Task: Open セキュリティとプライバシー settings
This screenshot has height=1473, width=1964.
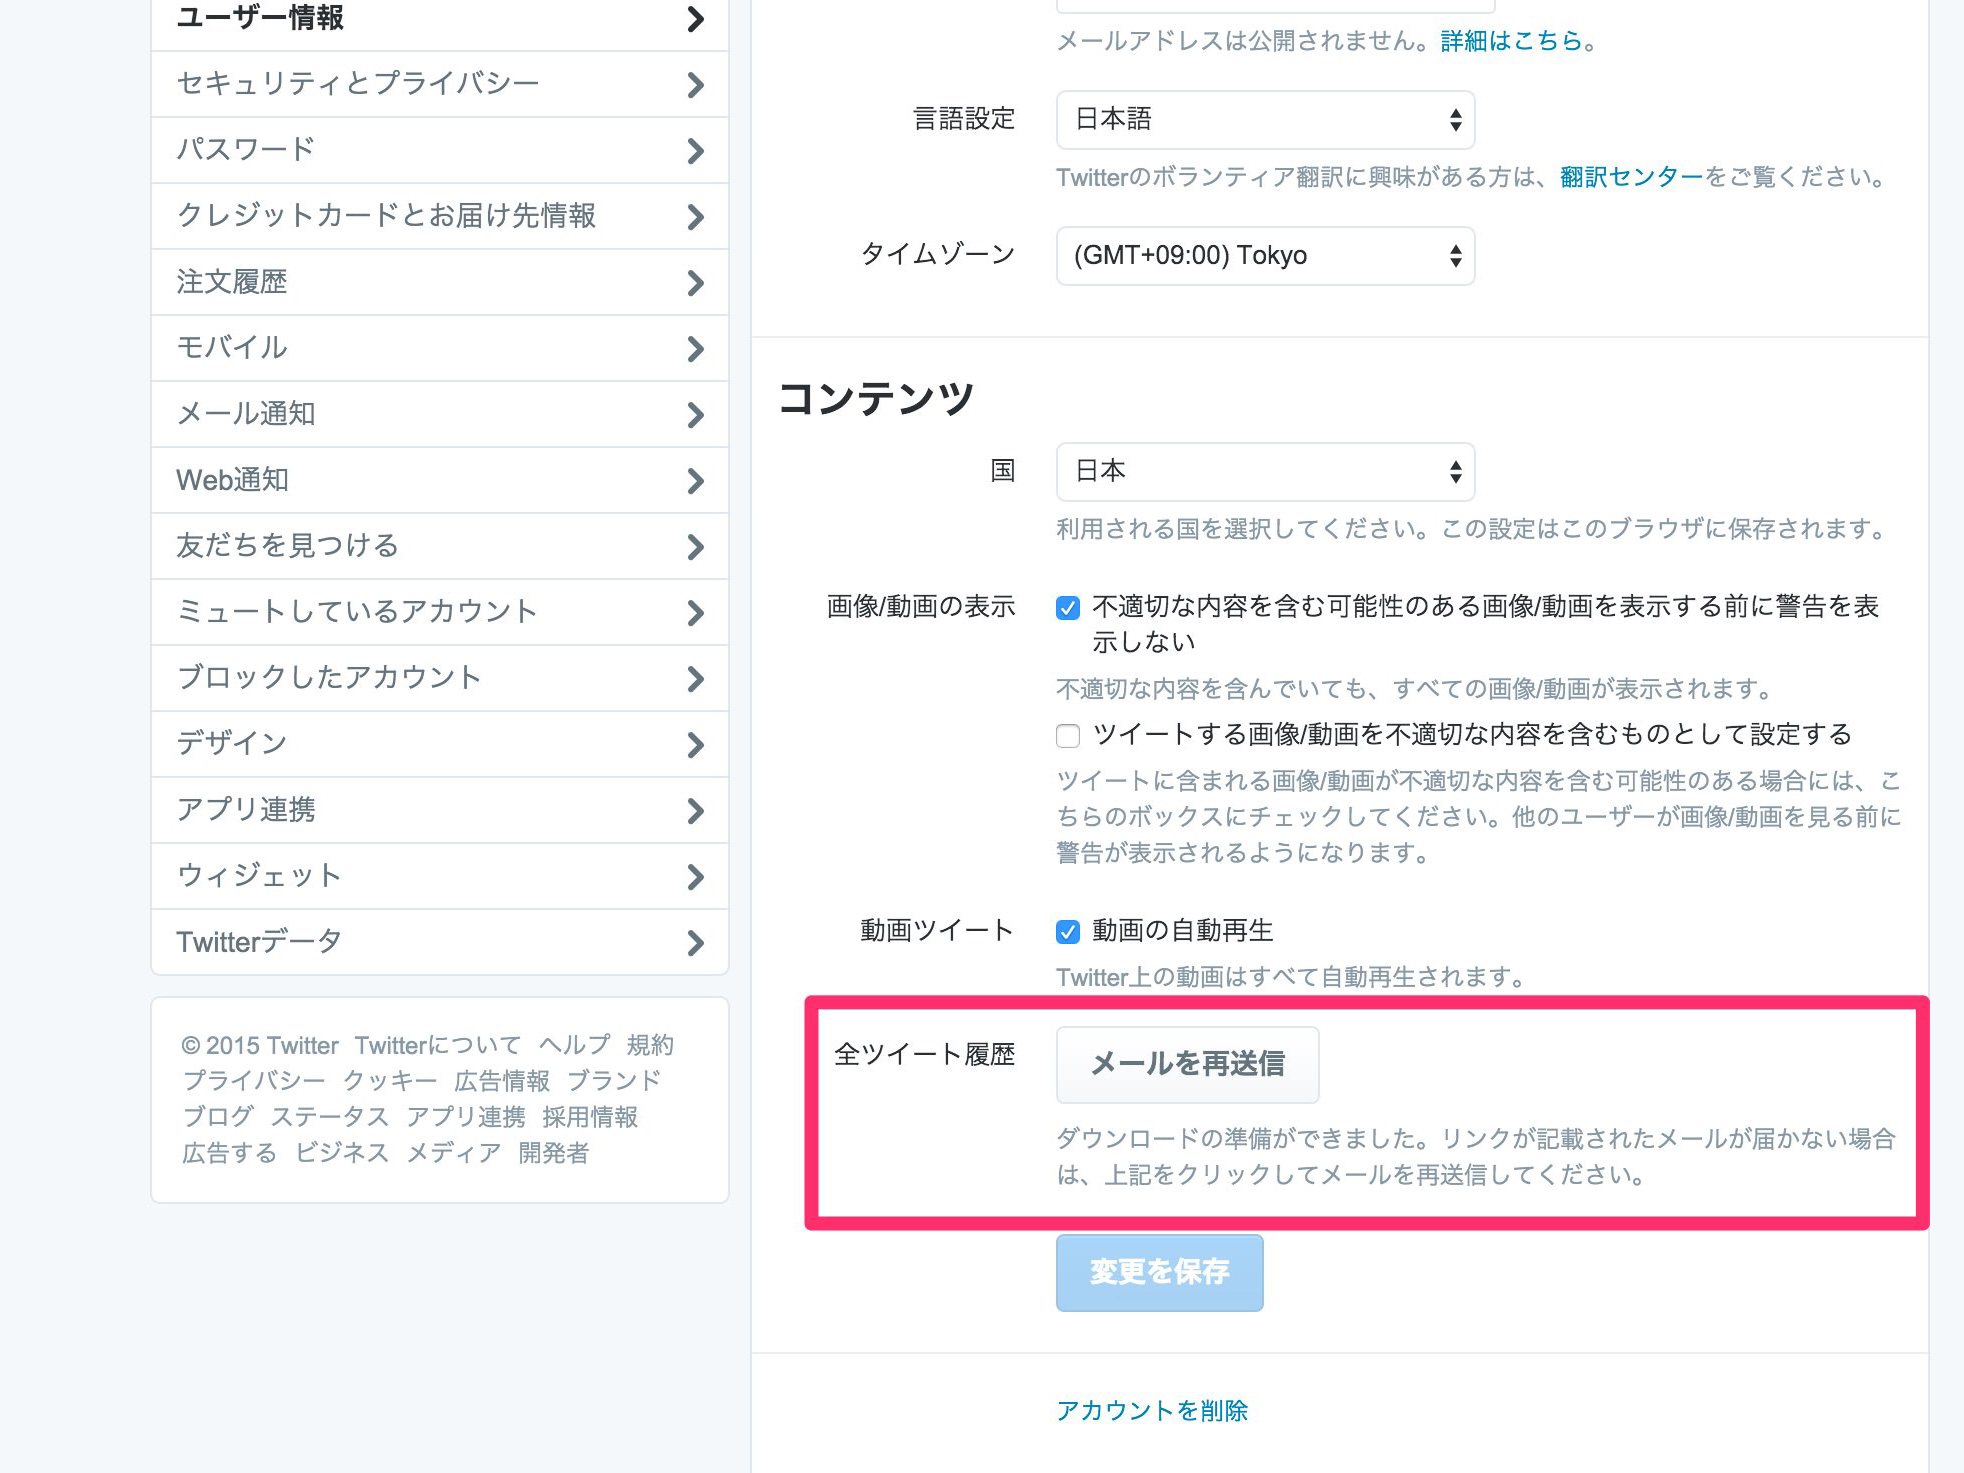Action: (x=440, y=84)
